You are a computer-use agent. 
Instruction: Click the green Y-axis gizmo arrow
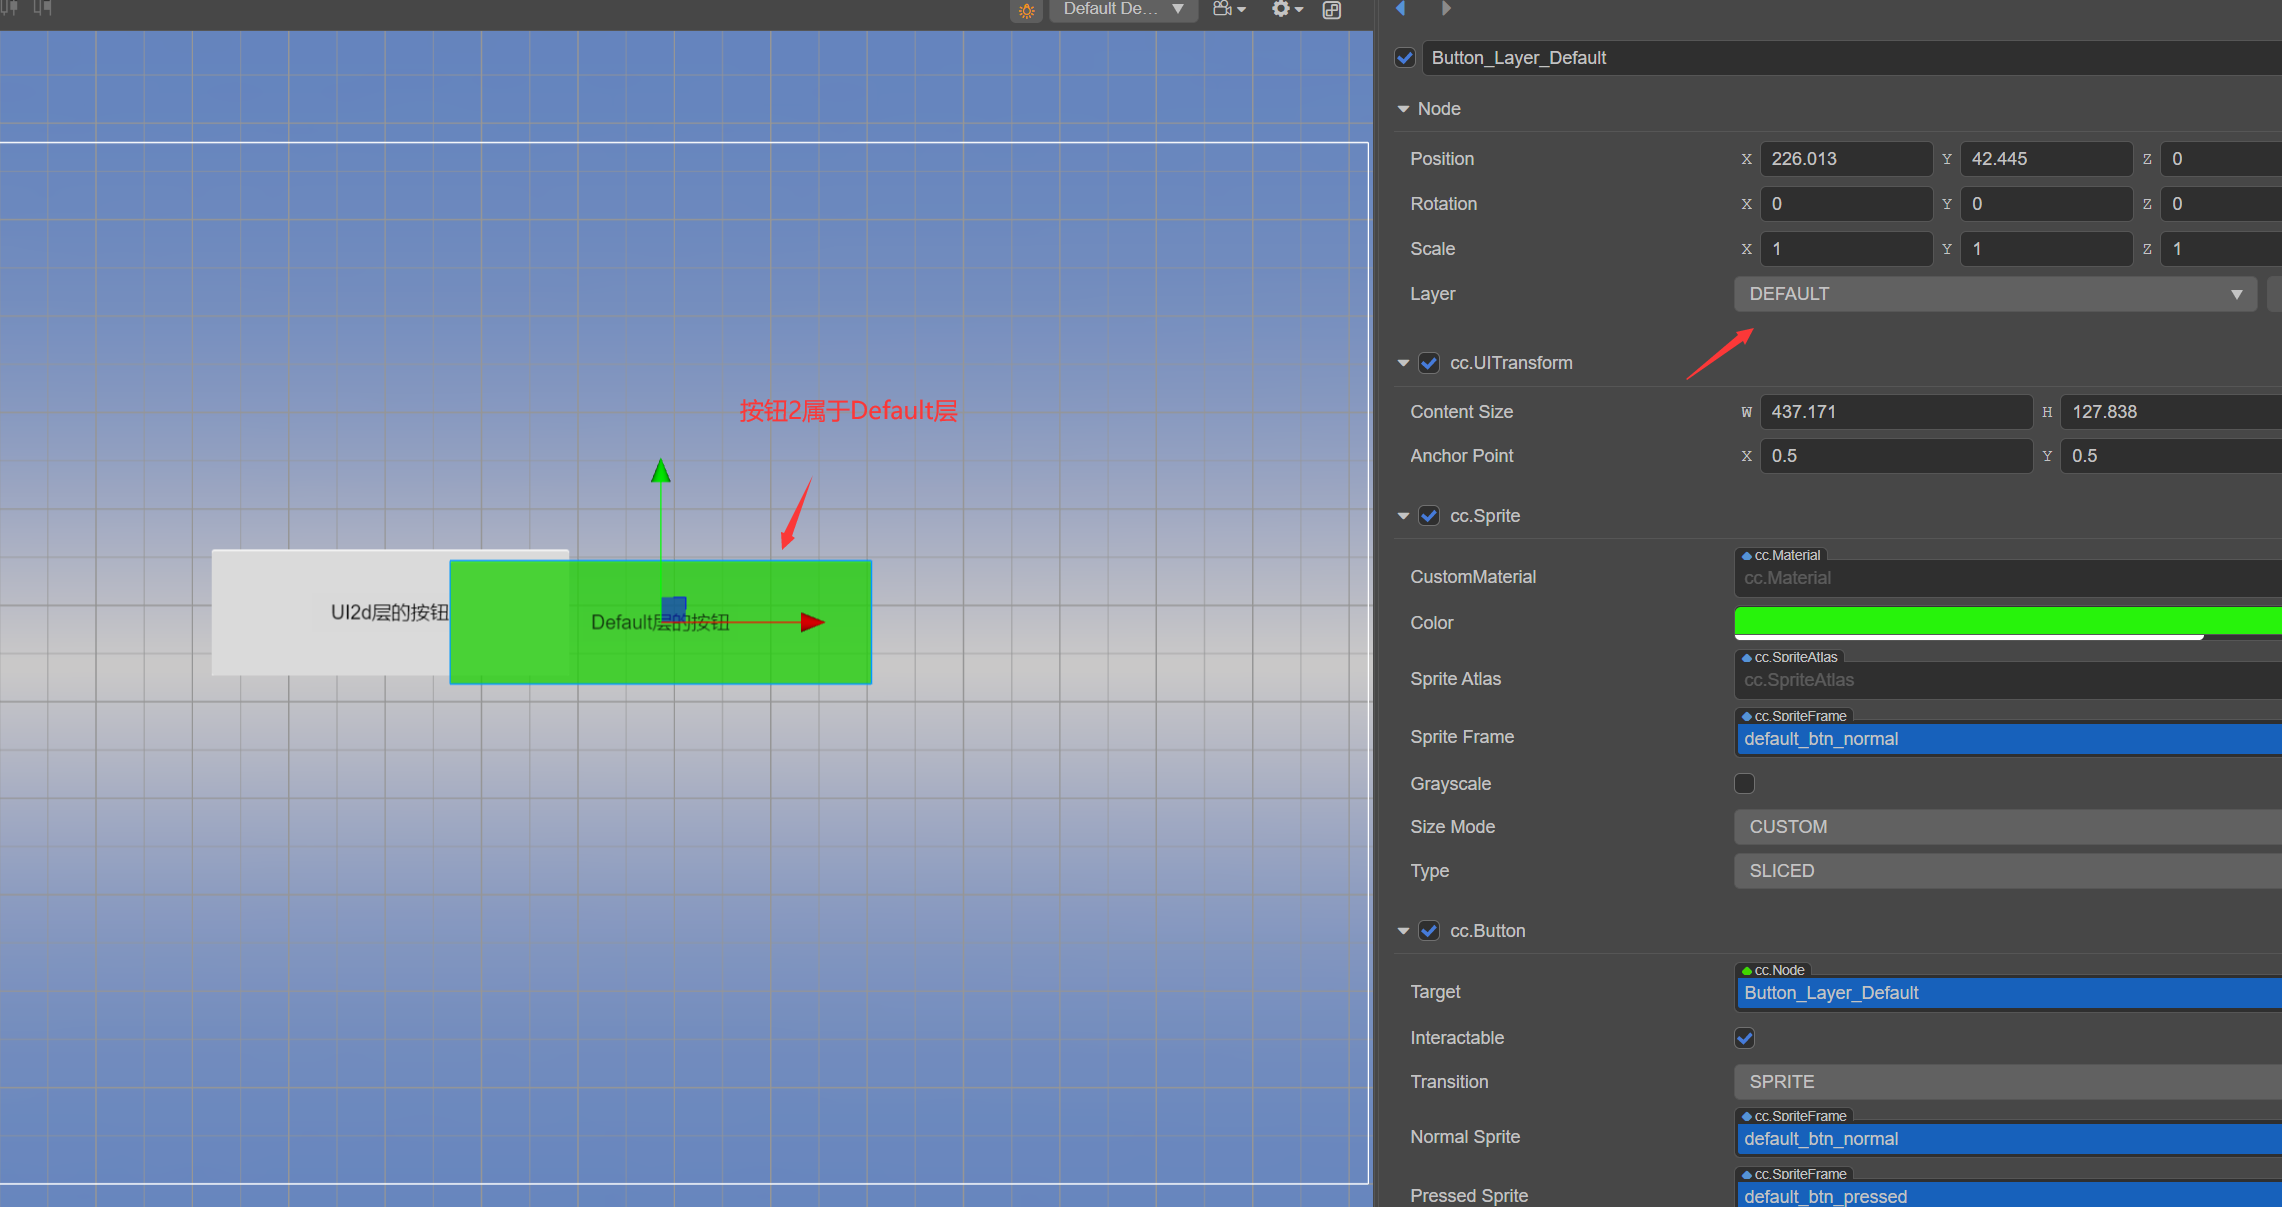pos(660,471)
